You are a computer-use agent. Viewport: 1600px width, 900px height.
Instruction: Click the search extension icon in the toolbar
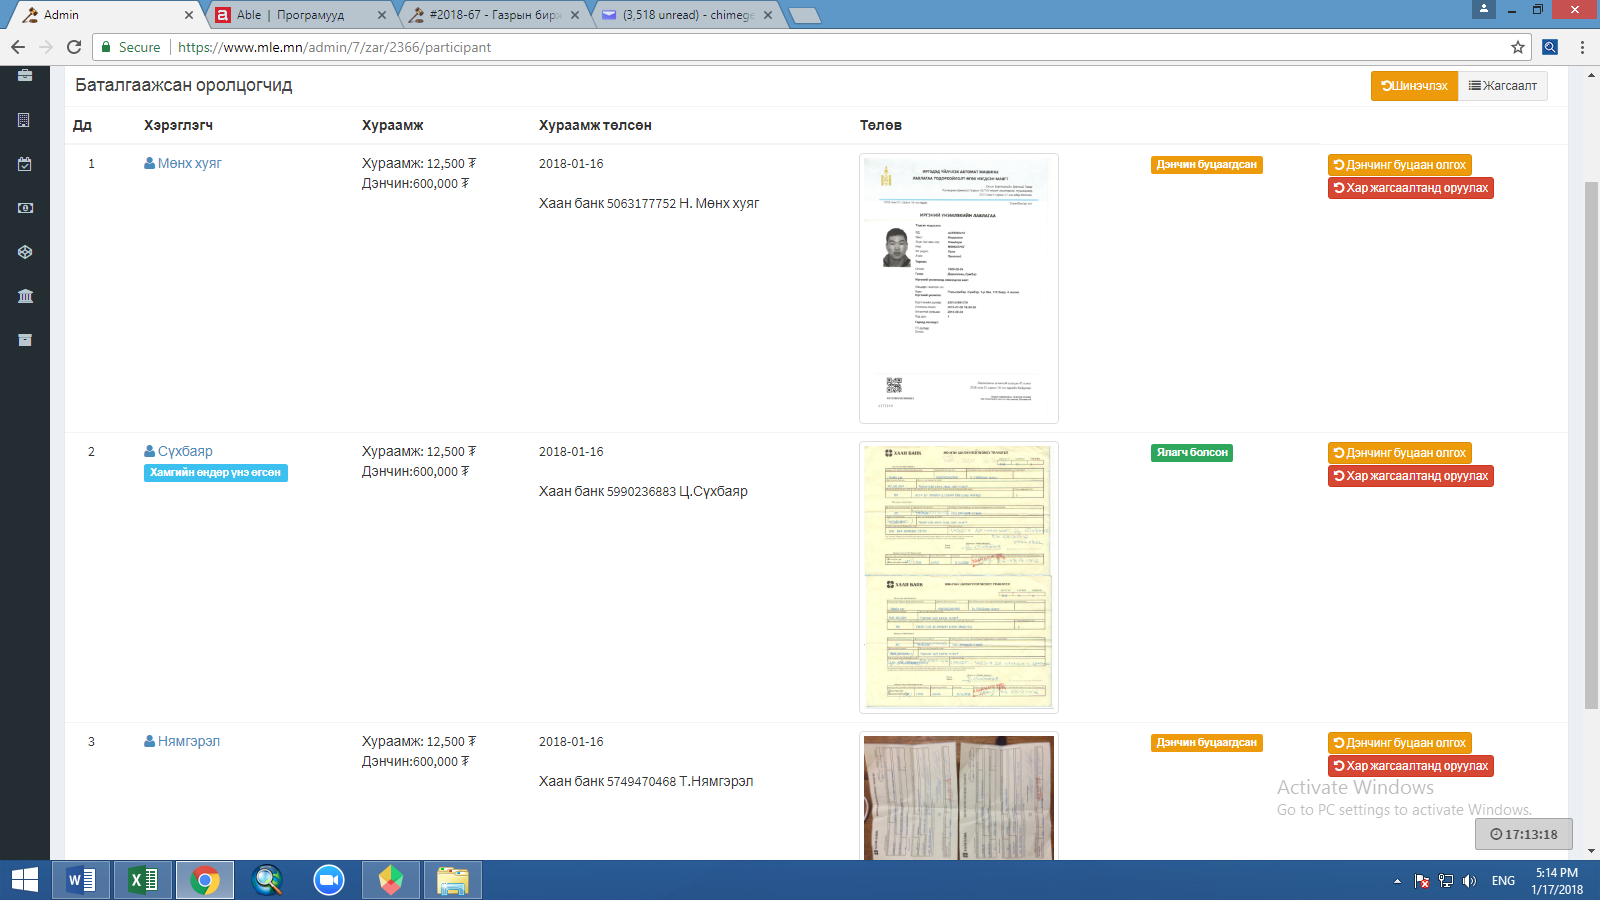tap(1550, 47)
